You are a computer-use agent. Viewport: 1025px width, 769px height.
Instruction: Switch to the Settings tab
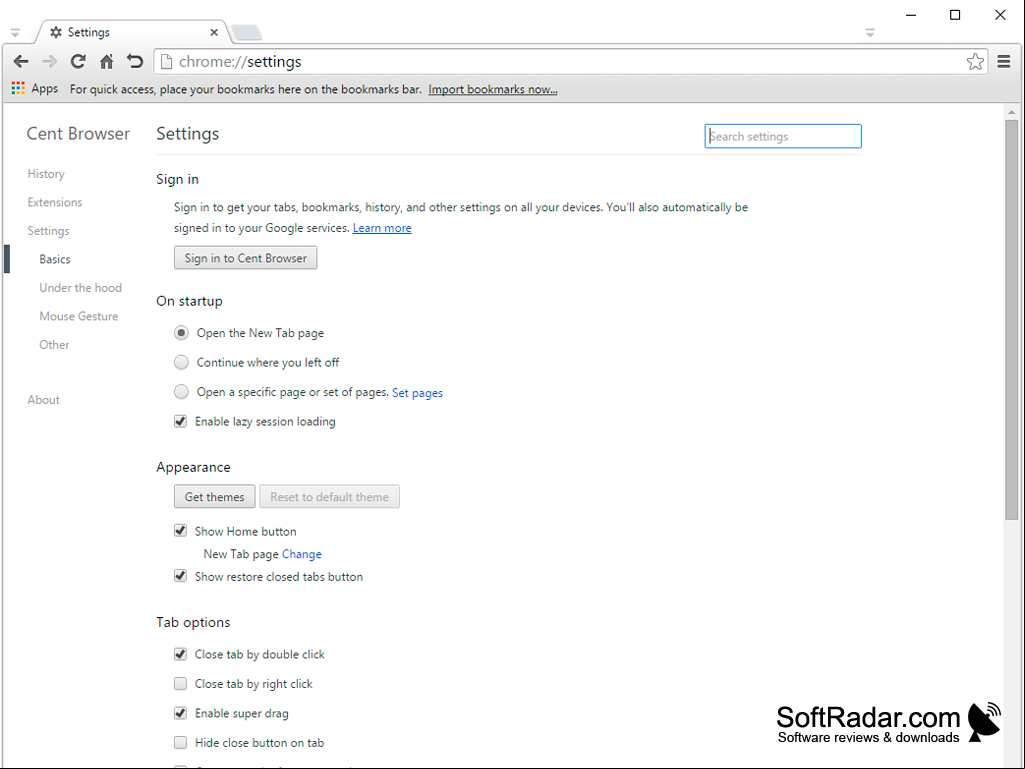tap(131, 32)
